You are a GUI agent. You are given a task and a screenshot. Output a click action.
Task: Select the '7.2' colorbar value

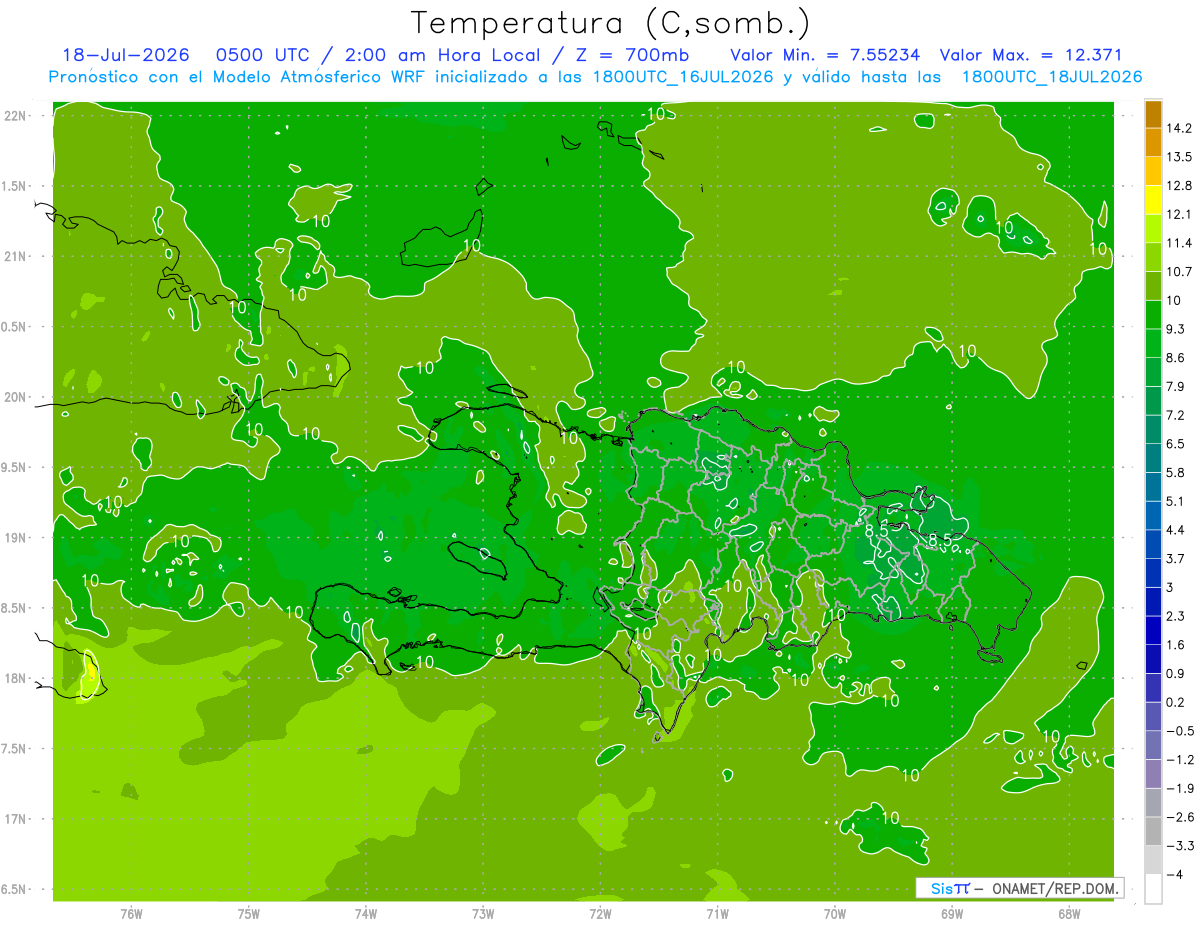[x=1176, y=415]
